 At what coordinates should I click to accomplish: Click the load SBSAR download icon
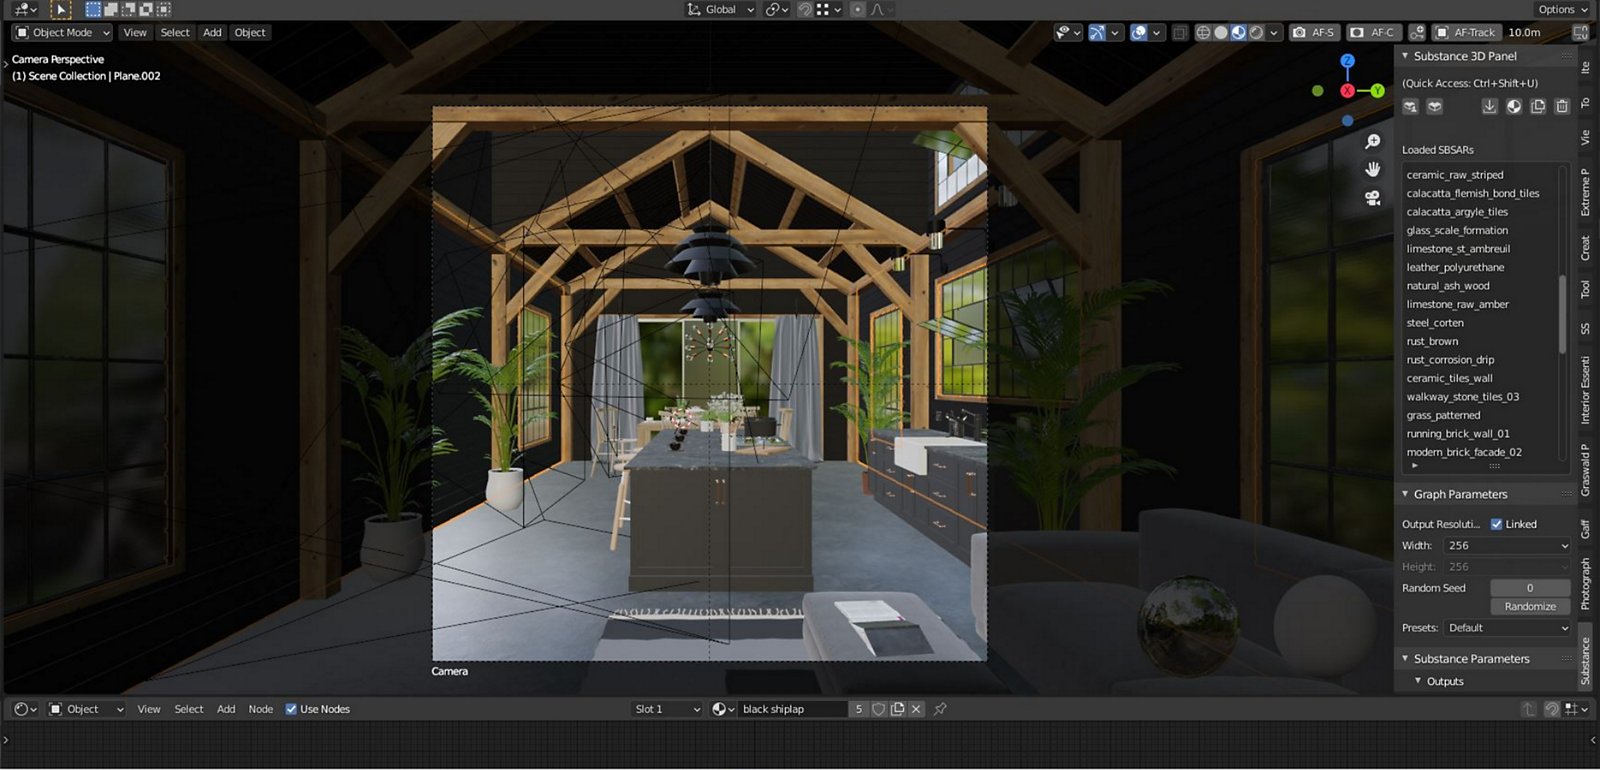coord(1489,106)
